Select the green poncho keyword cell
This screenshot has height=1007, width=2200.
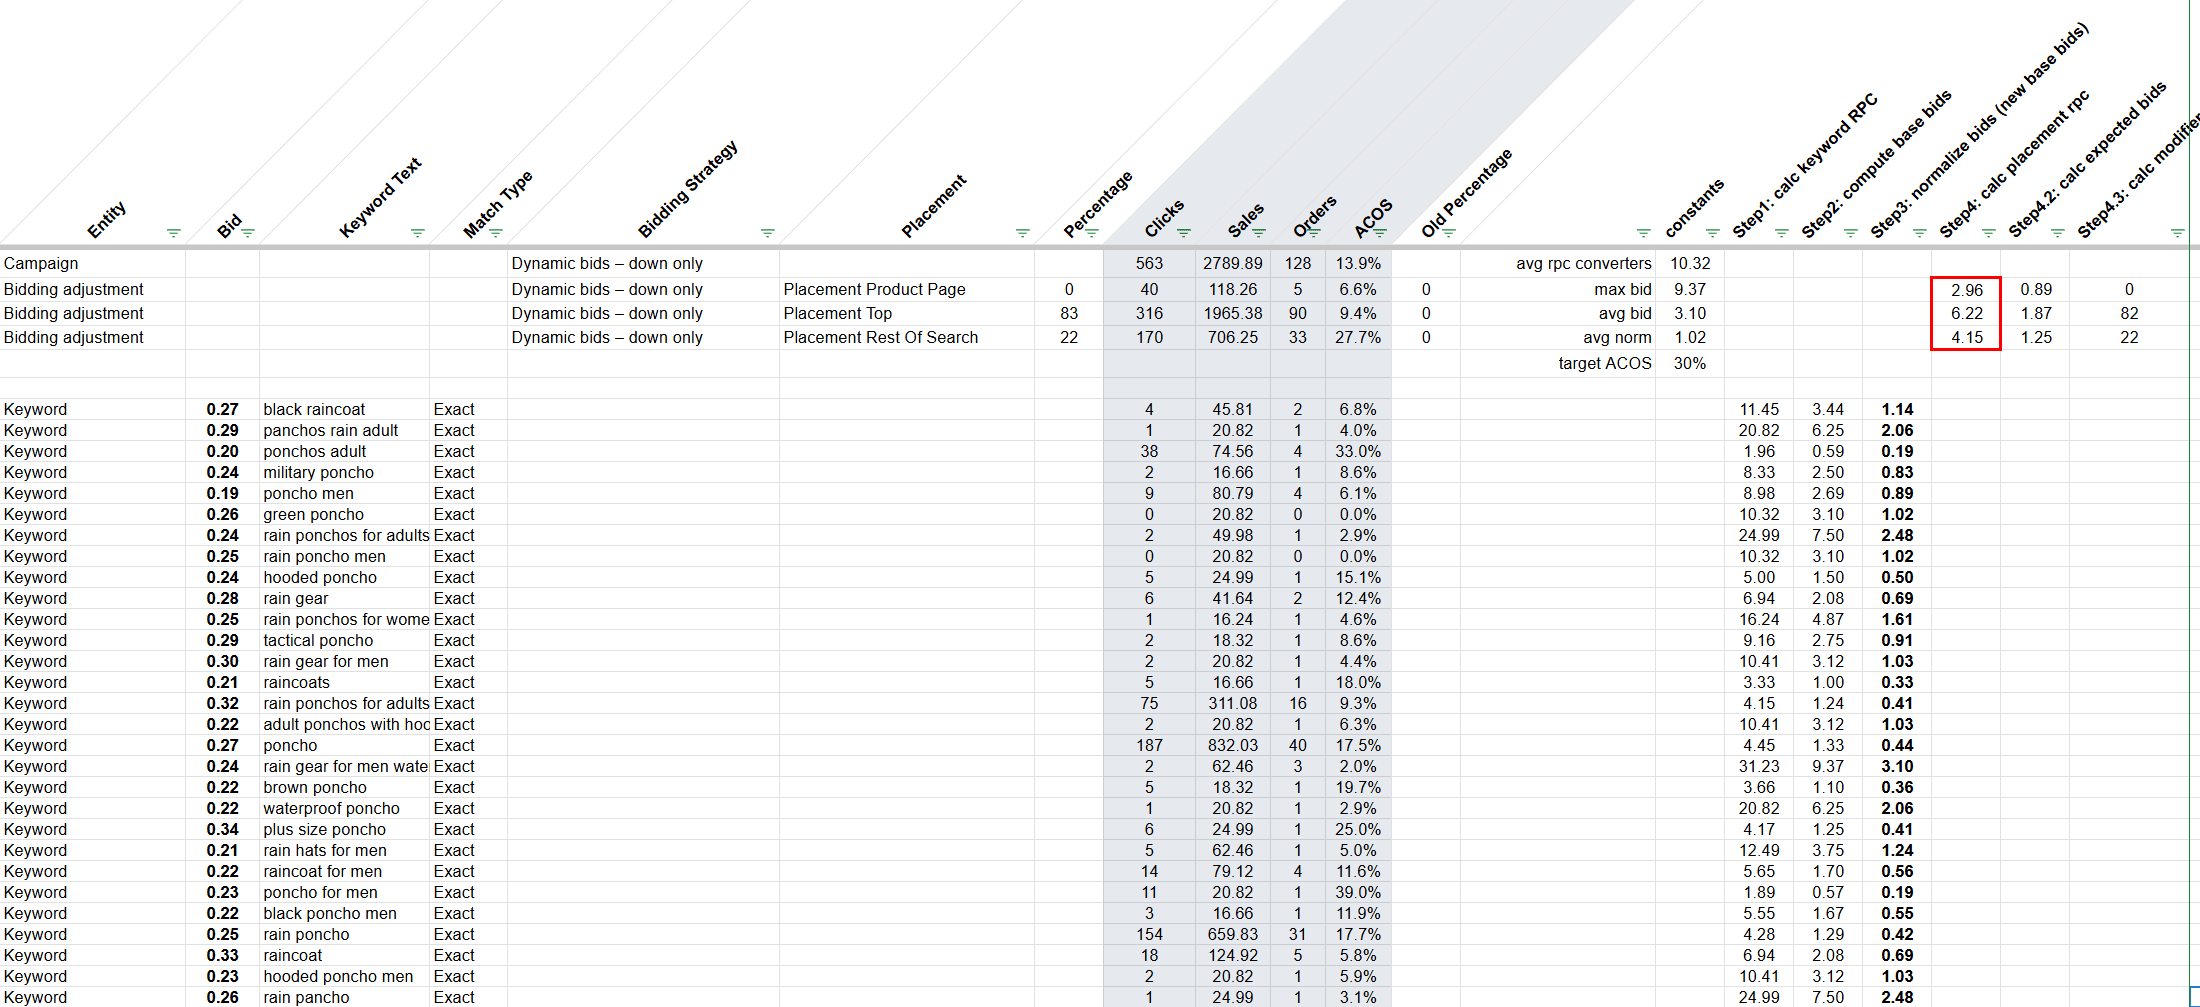coord(345,514)
